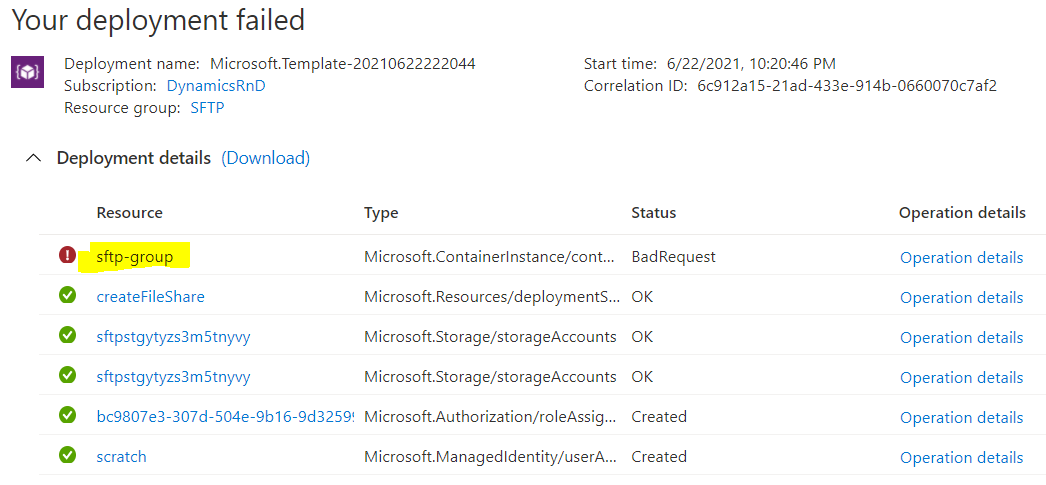
Task: Collapse the Deployment details section chevron
Action: [x=33, y=159]
